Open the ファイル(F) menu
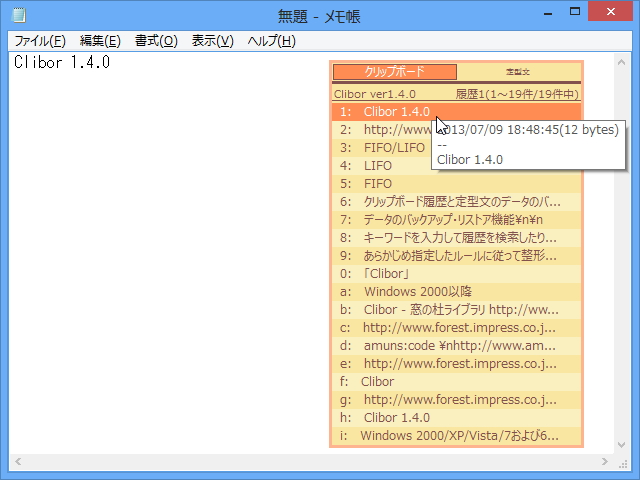Viewport: 640px width, 480px height. pyautogui.click(x=40, y=41)
